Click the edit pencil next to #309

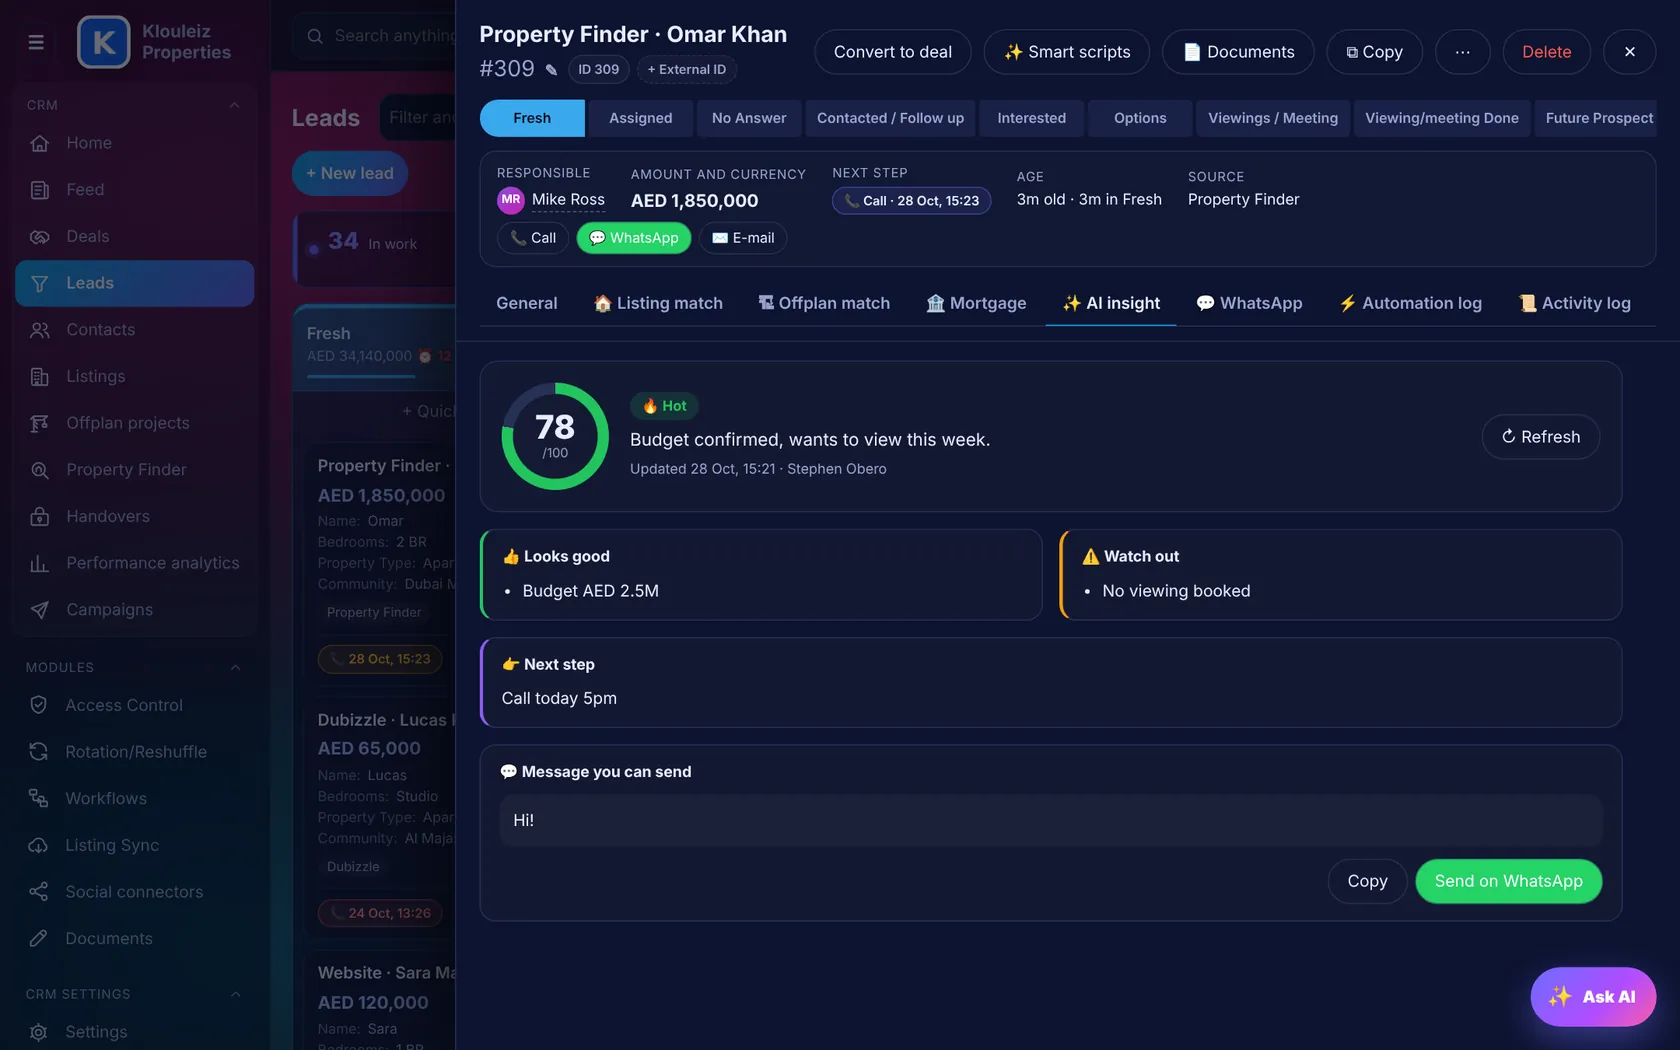point(551,70)
